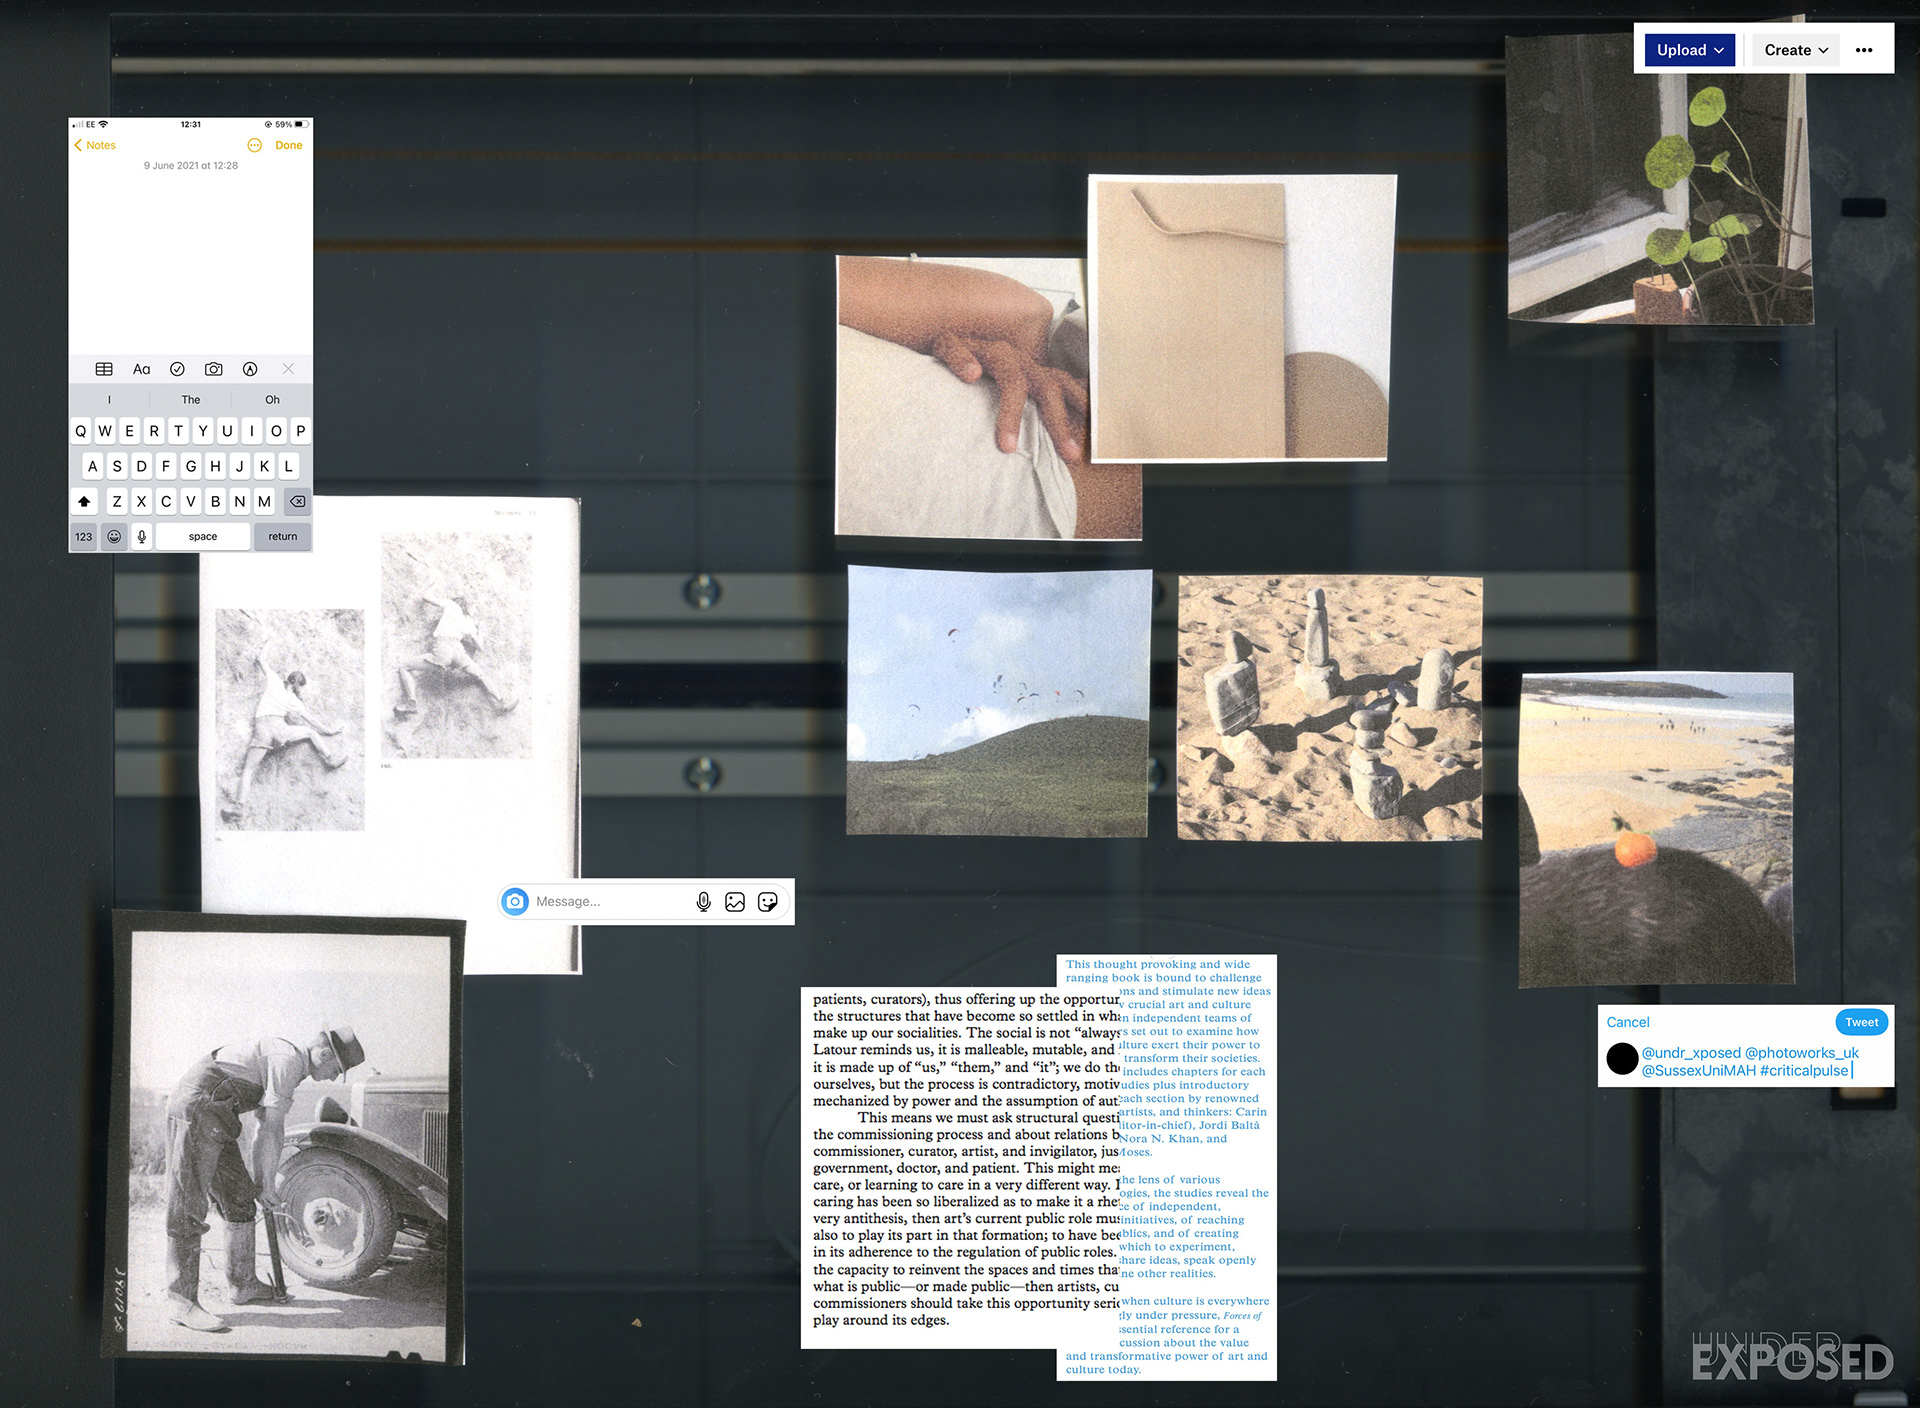Image resolution: width=1920 pixels, height=1408 pixels.
Task: Tap the checklist circle icon in Notes
Action: pos(177,369)
